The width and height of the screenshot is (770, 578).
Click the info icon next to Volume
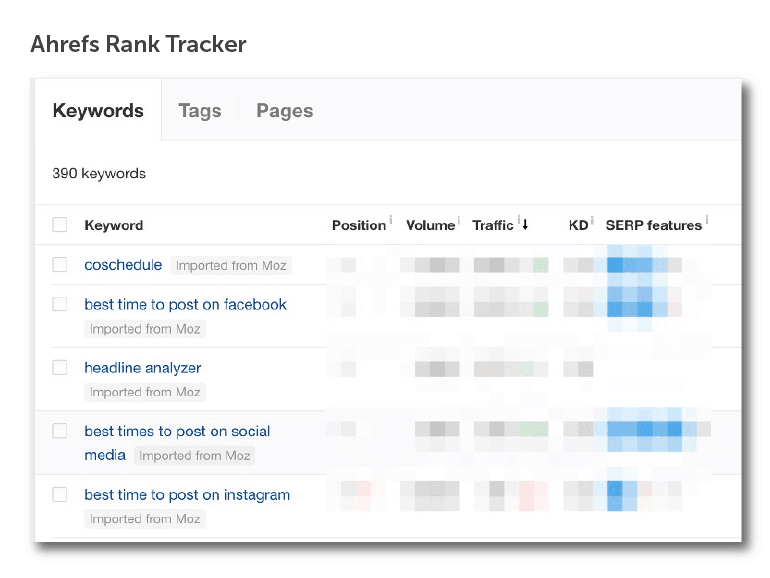(x=459, y=220)
